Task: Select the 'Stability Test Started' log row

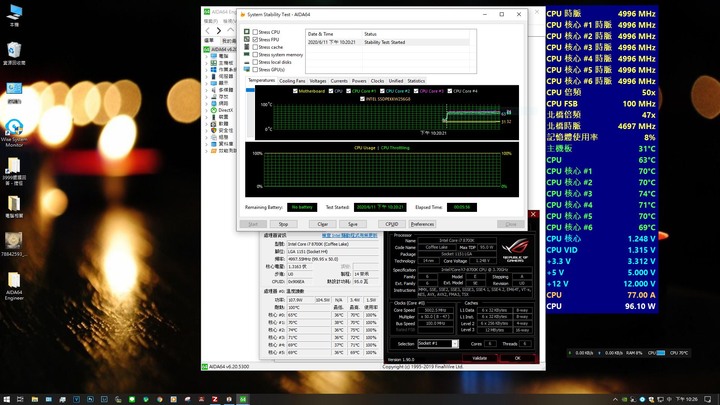Action: coord(388,42)
